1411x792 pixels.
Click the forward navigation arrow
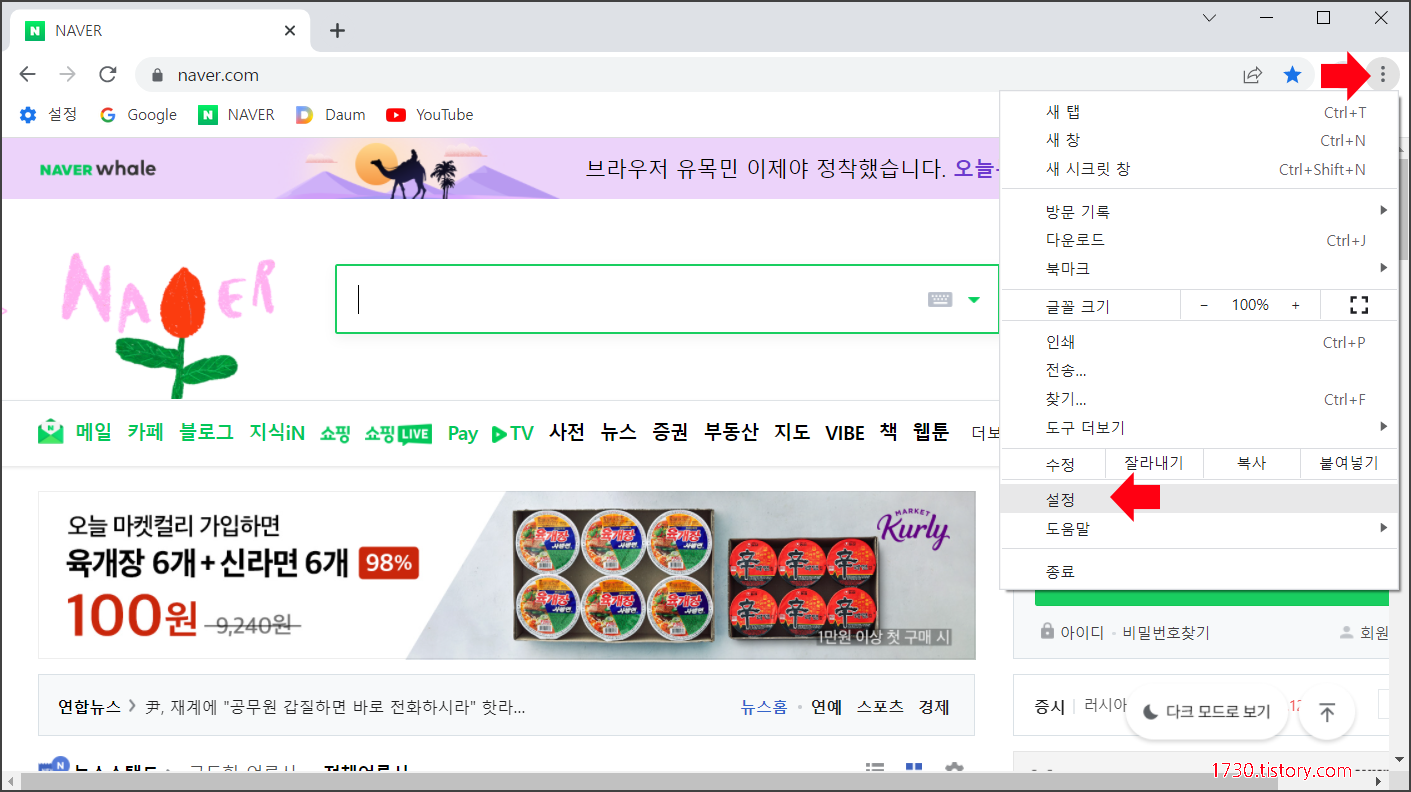(67, 74)
